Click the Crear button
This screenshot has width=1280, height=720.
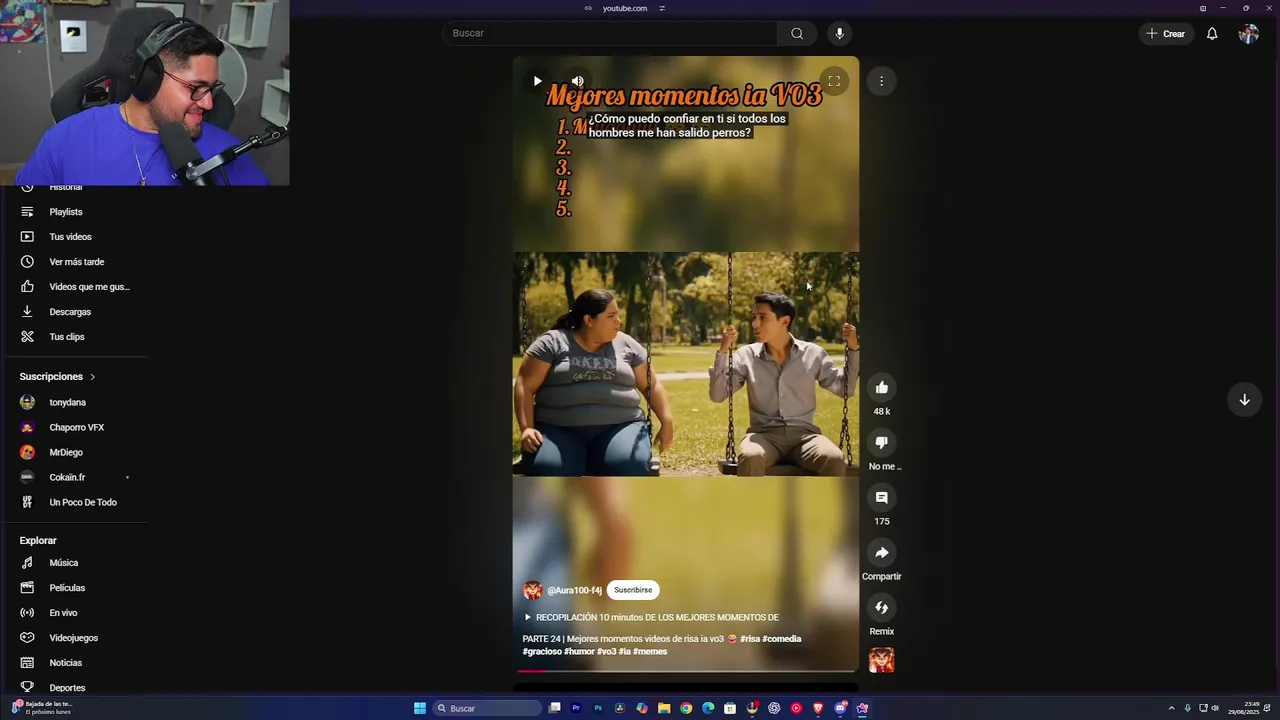(x=1166, y=34)
